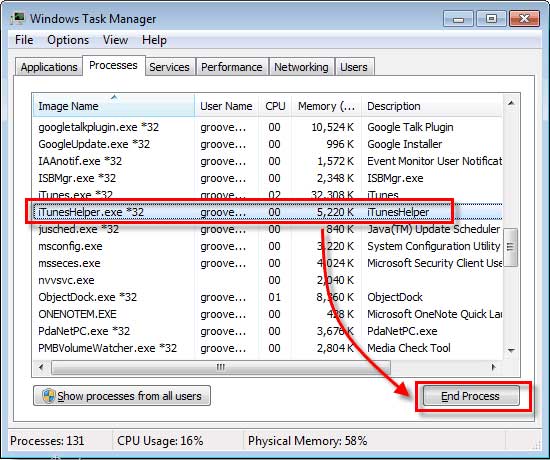
Task: Open the Performance tab
Action: [x=232, y=67]
